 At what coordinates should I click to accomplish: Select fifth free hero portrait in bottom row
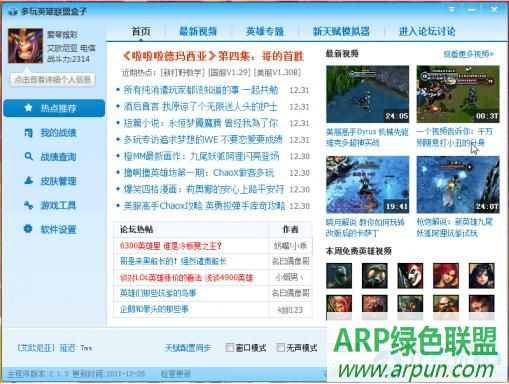tap(482, 307)
